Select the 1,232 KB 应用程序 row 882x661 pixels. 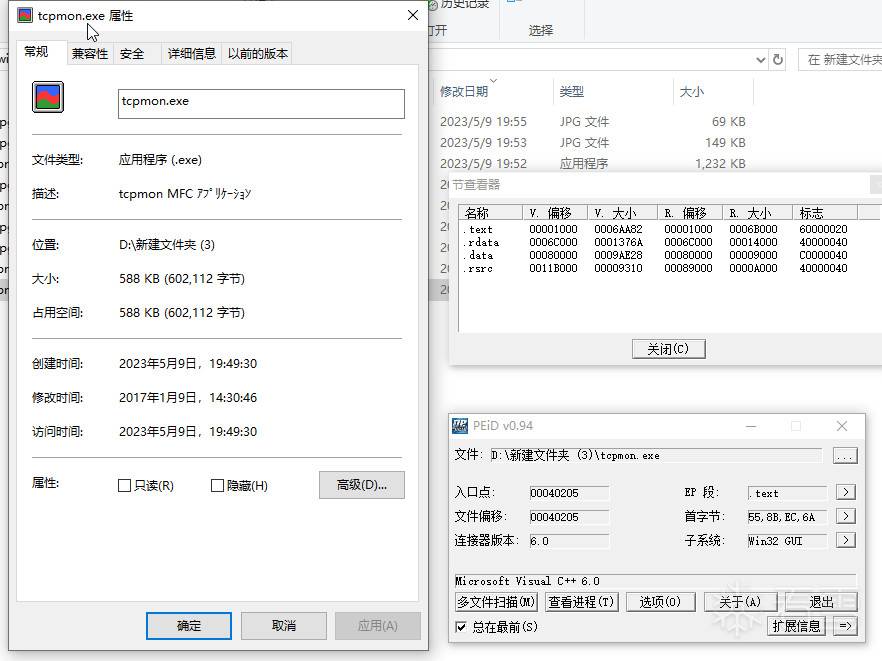coord(594,163)
